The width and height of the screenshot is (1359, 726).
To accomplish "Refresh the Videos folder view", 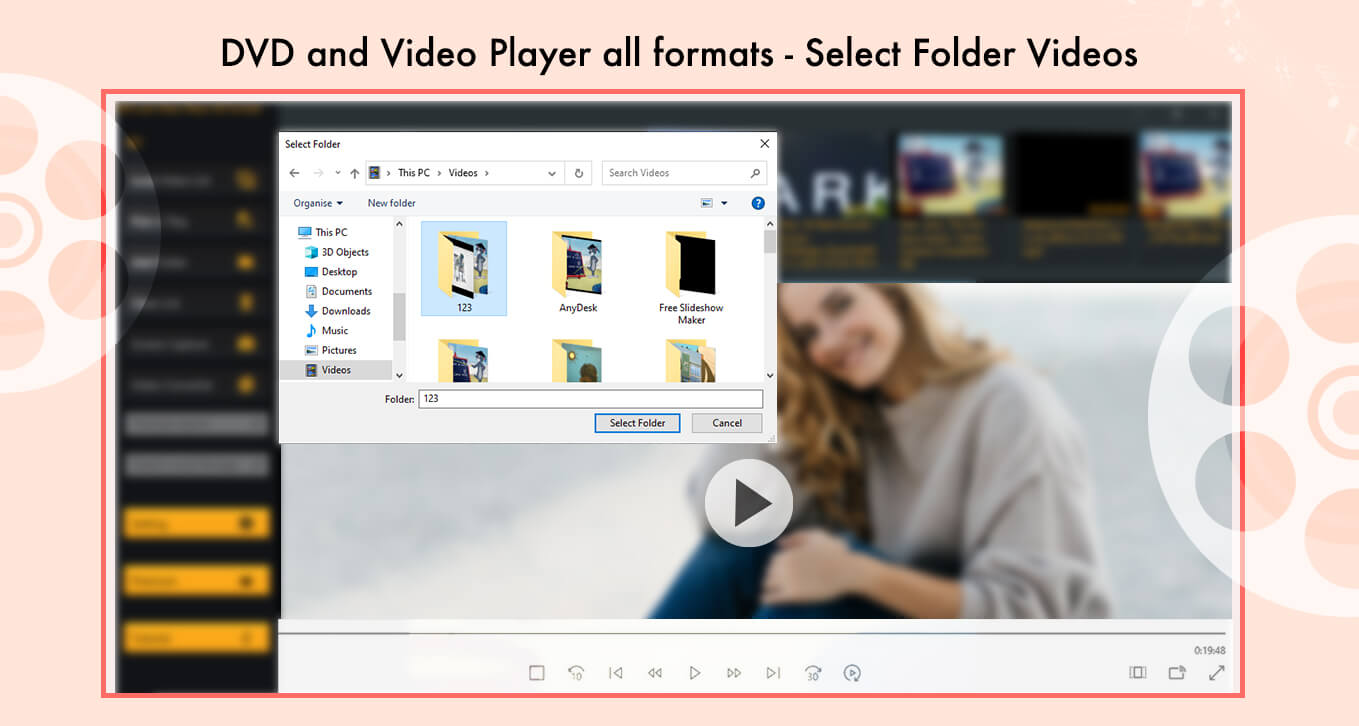I will click(578, 173).
